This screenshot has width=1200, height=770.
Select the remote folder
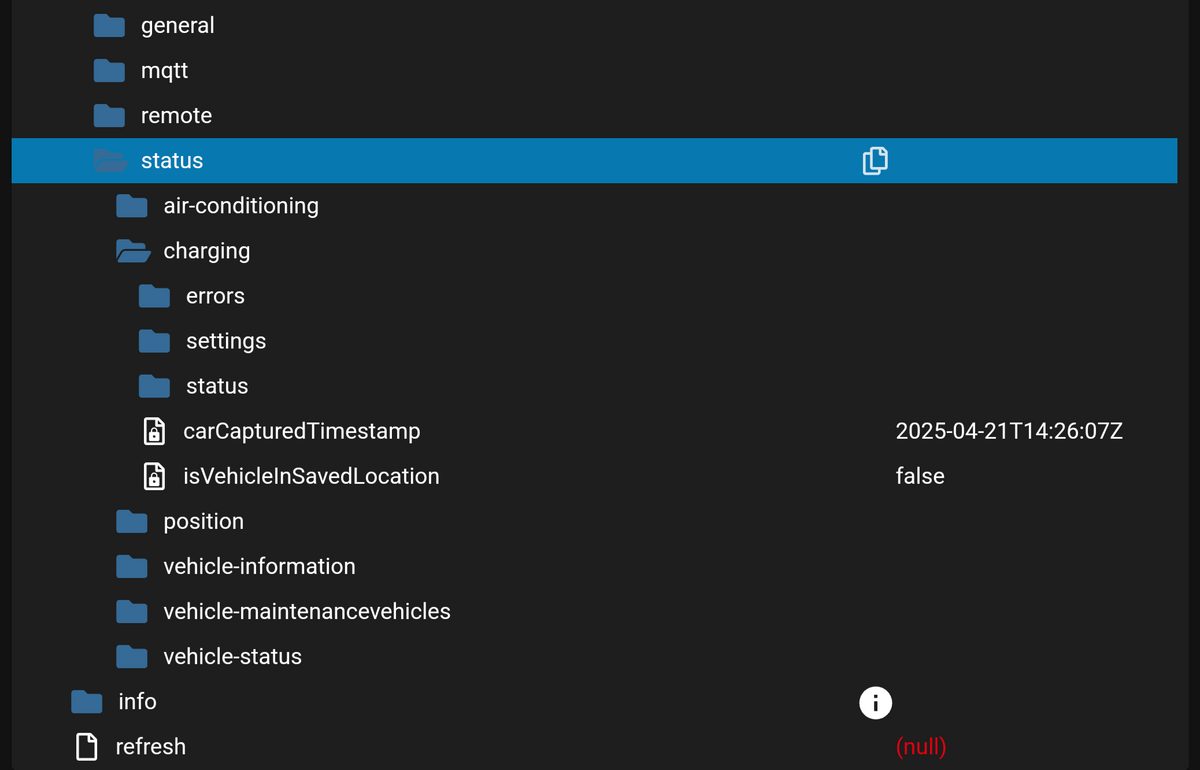[176, 116]
